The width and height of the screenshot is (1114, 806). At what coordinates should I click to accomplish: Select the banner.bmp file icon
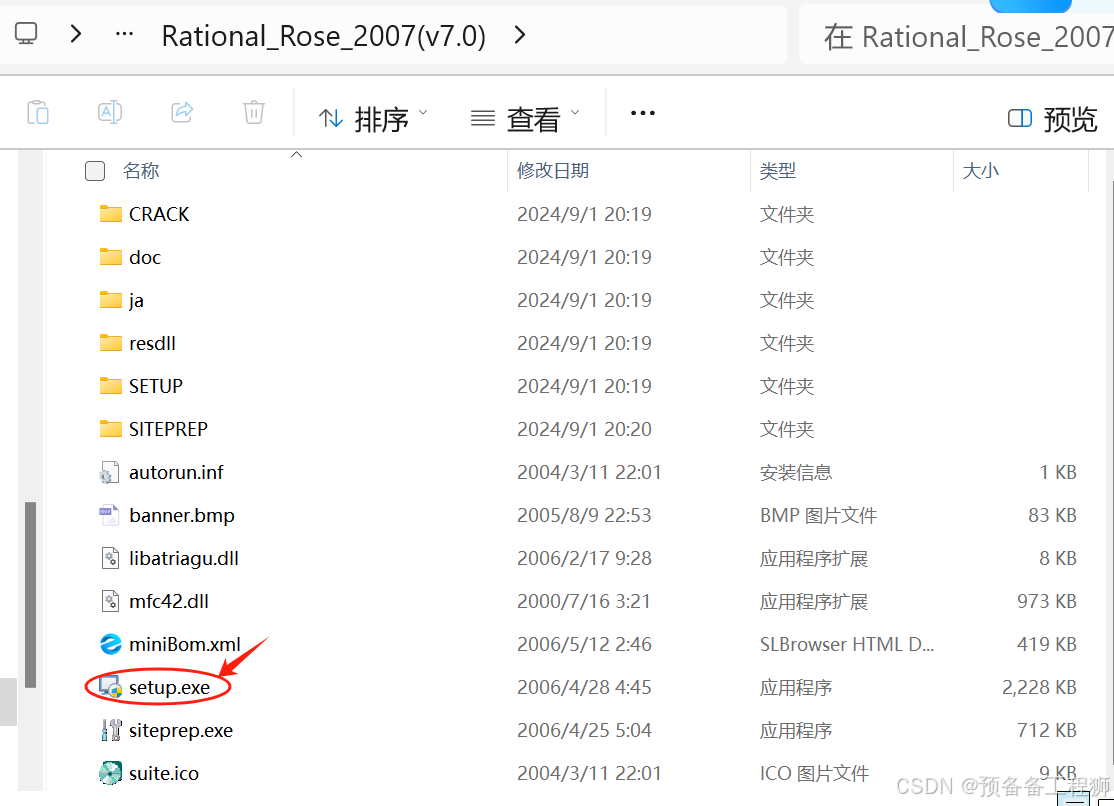[109, 515]
